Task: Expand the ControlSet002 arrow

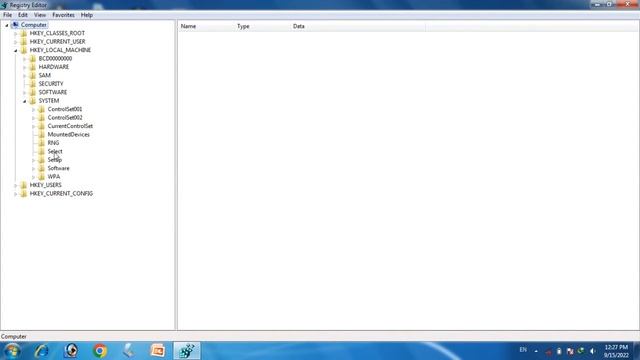Action: click(34, 118)
